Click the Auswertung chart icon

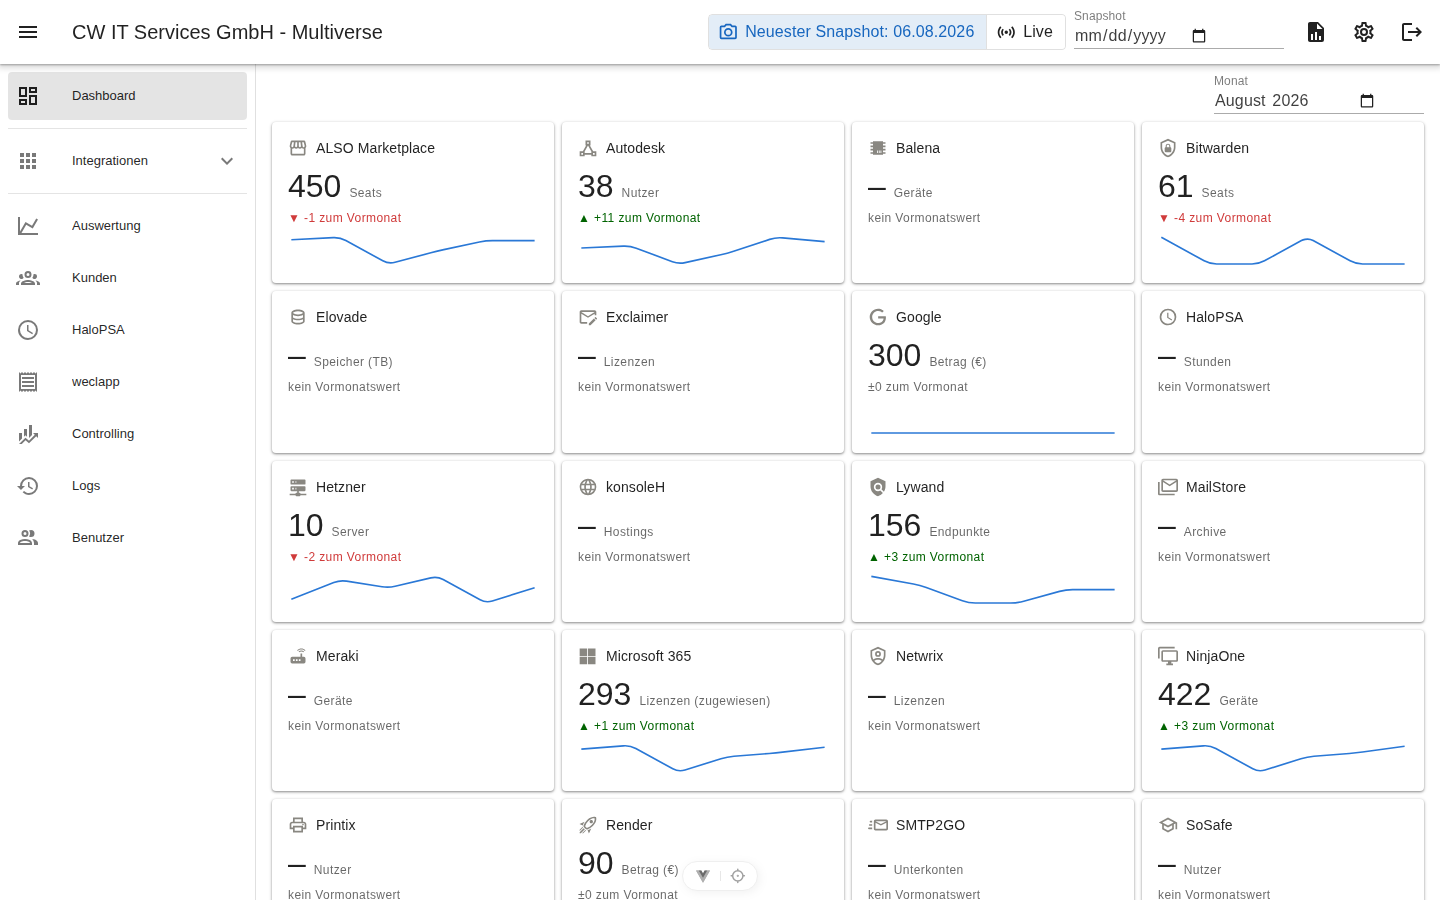tap(28, 226)
